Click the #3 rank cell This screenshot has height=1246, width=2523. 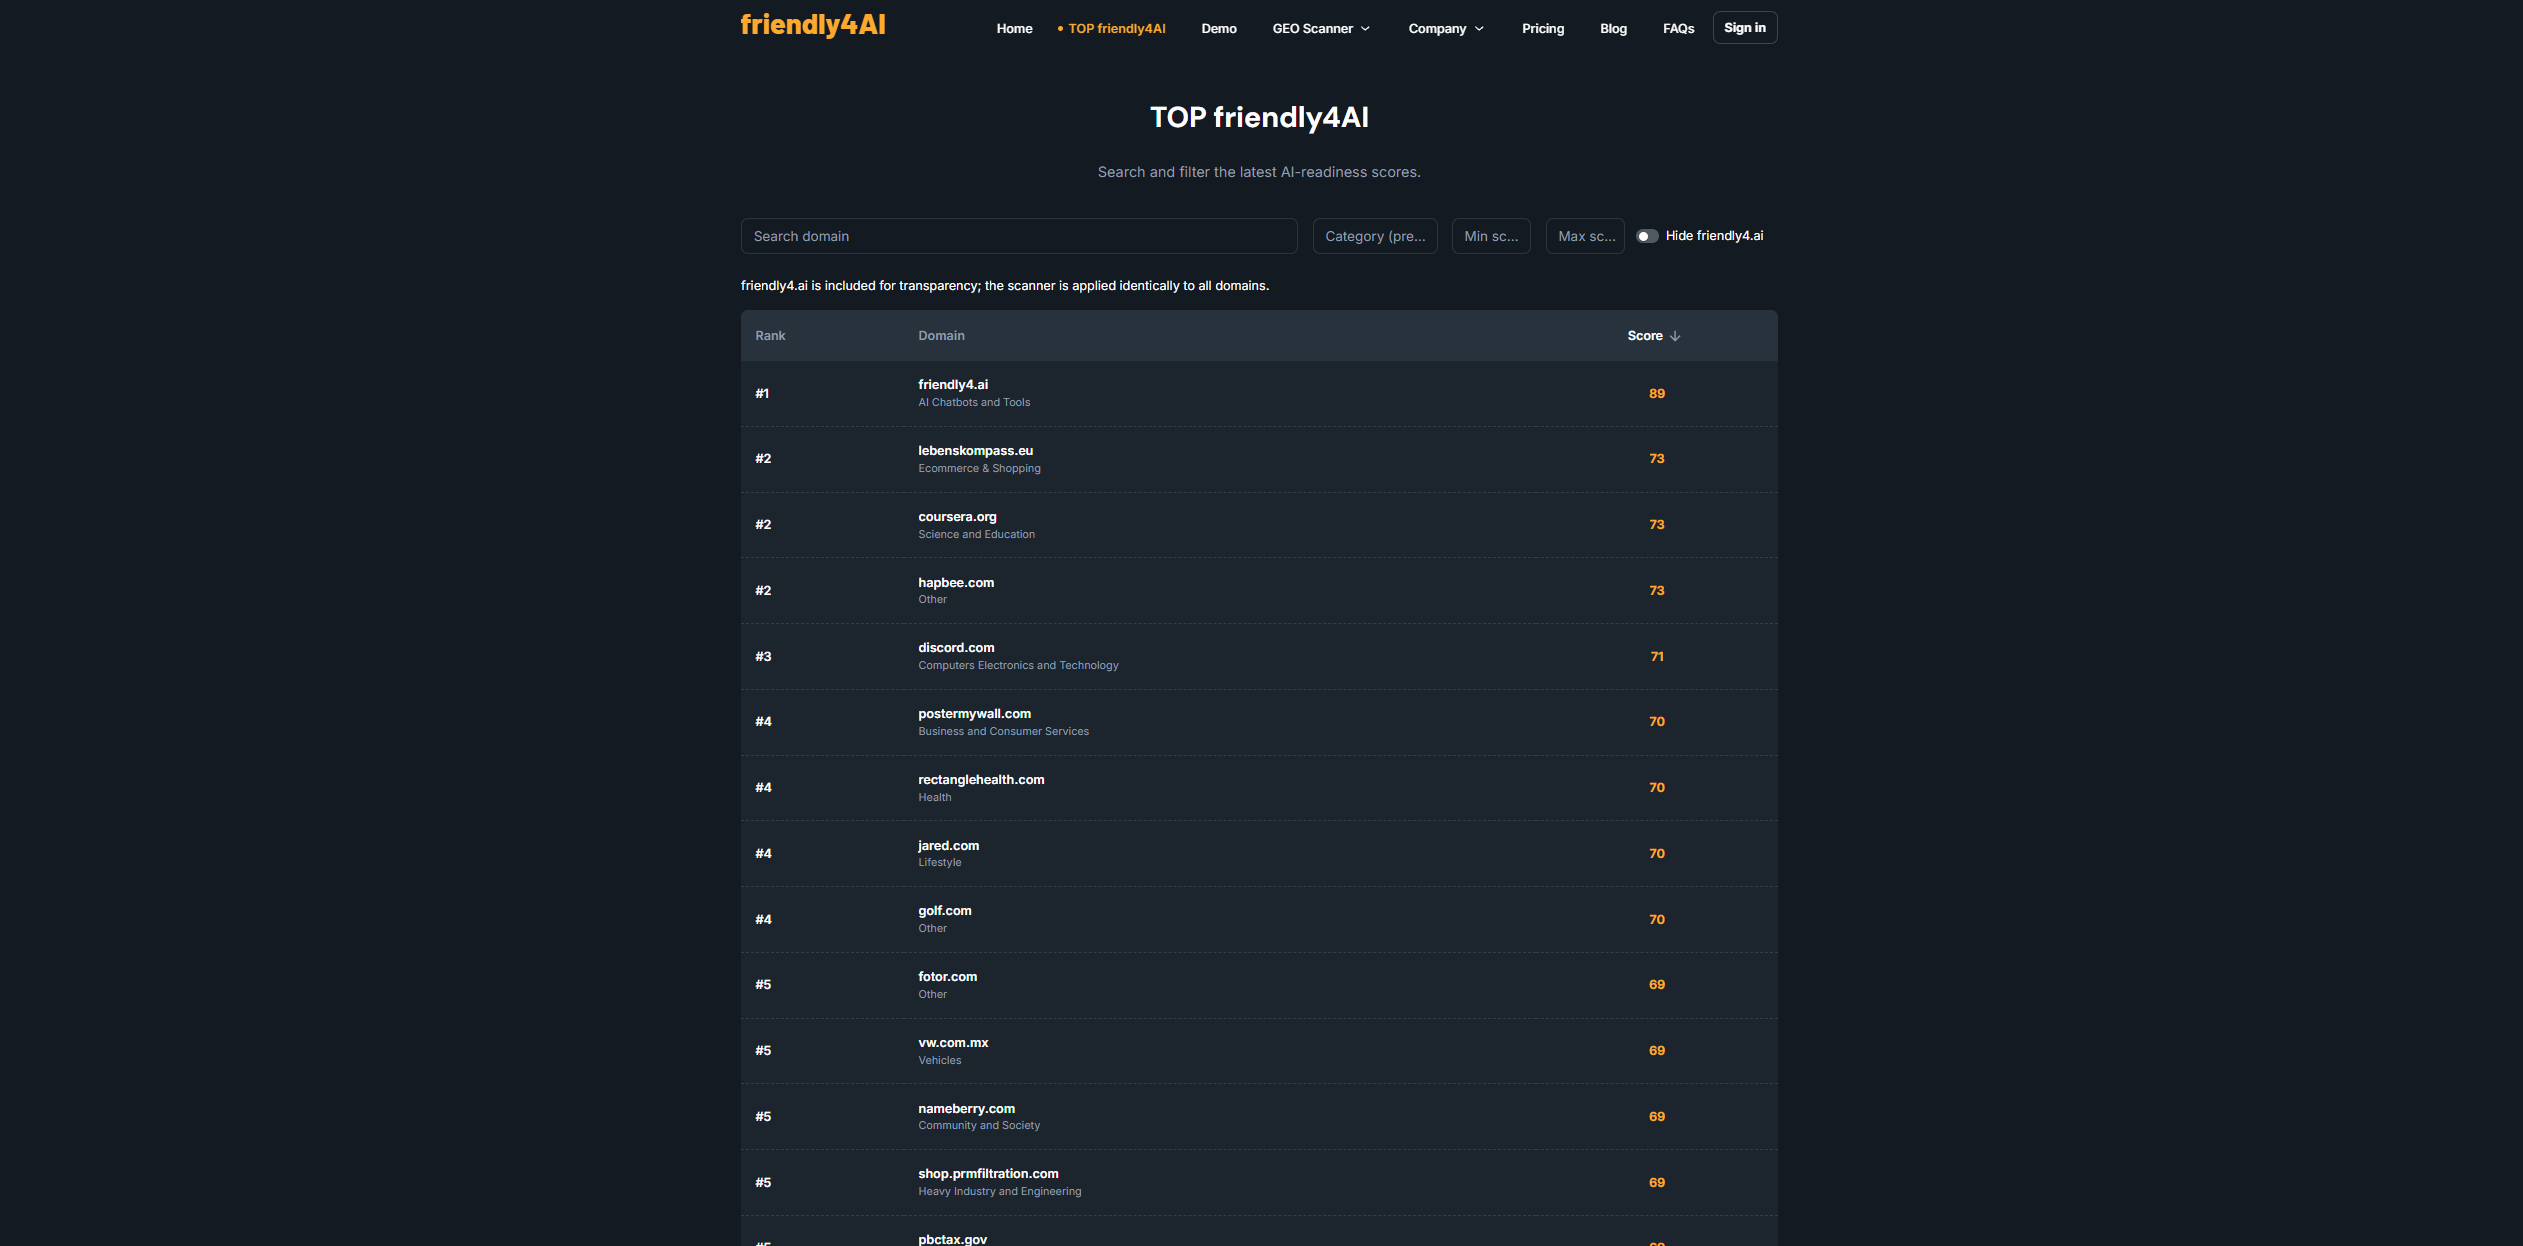point(763,657)
